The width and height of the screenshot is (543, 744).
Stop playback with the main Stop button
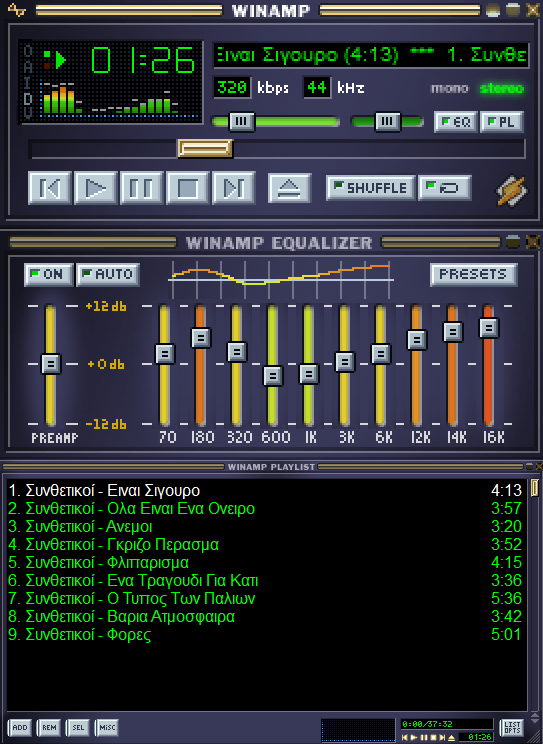187,188
